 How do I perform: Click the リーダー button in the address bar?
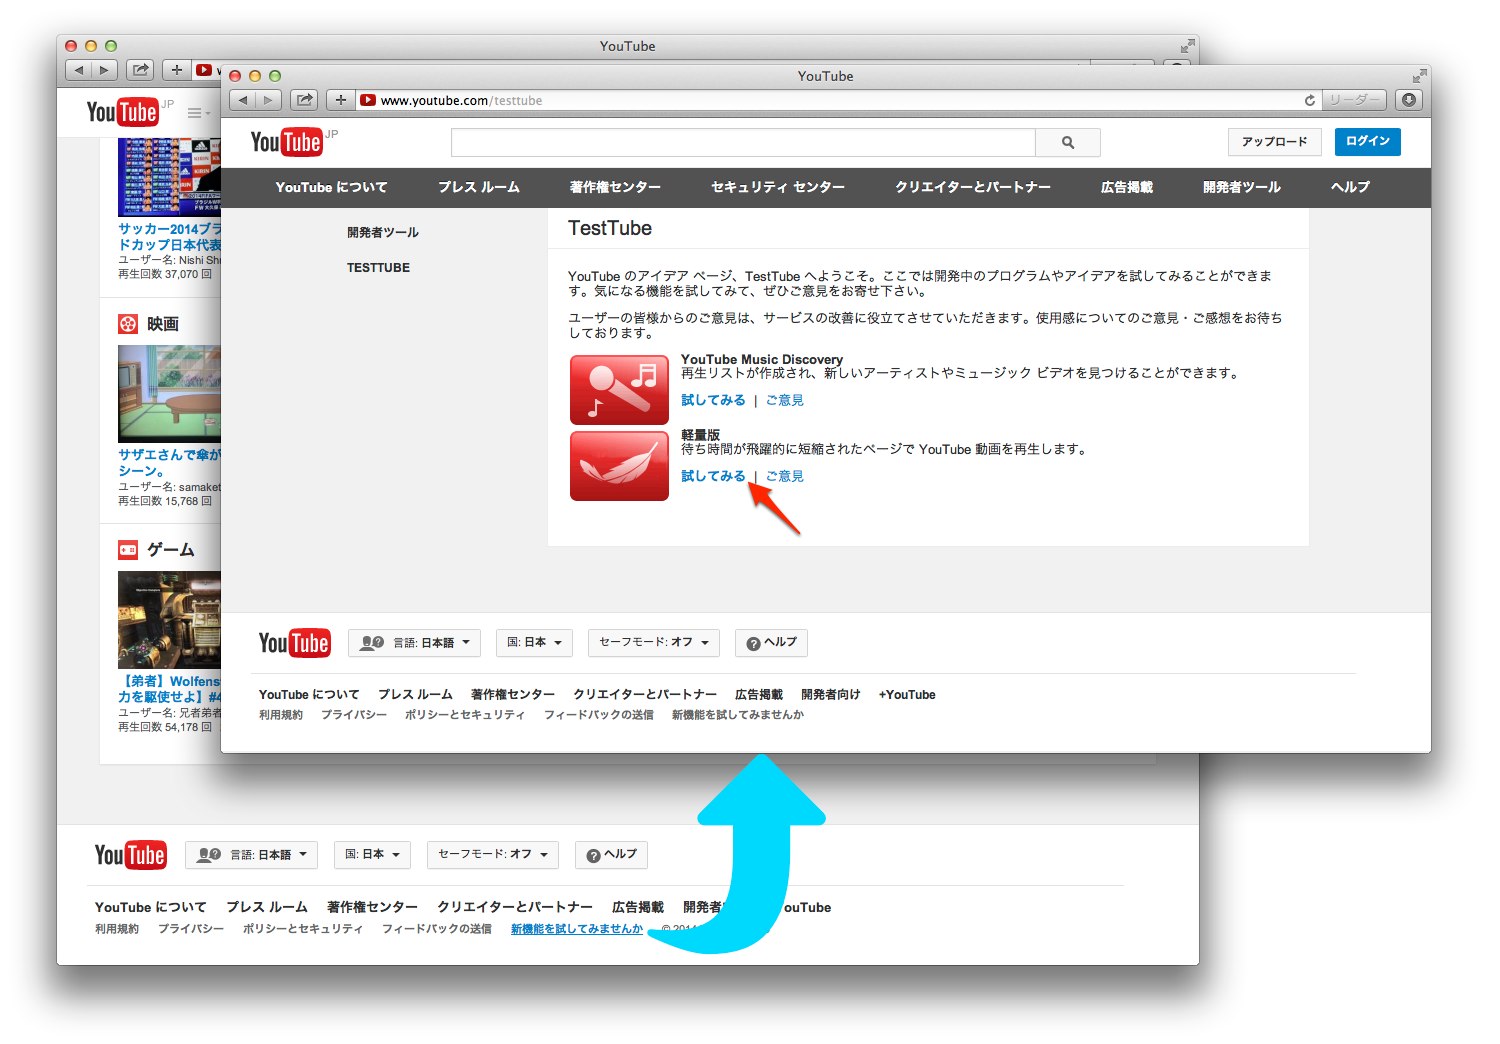point(1355,100)
